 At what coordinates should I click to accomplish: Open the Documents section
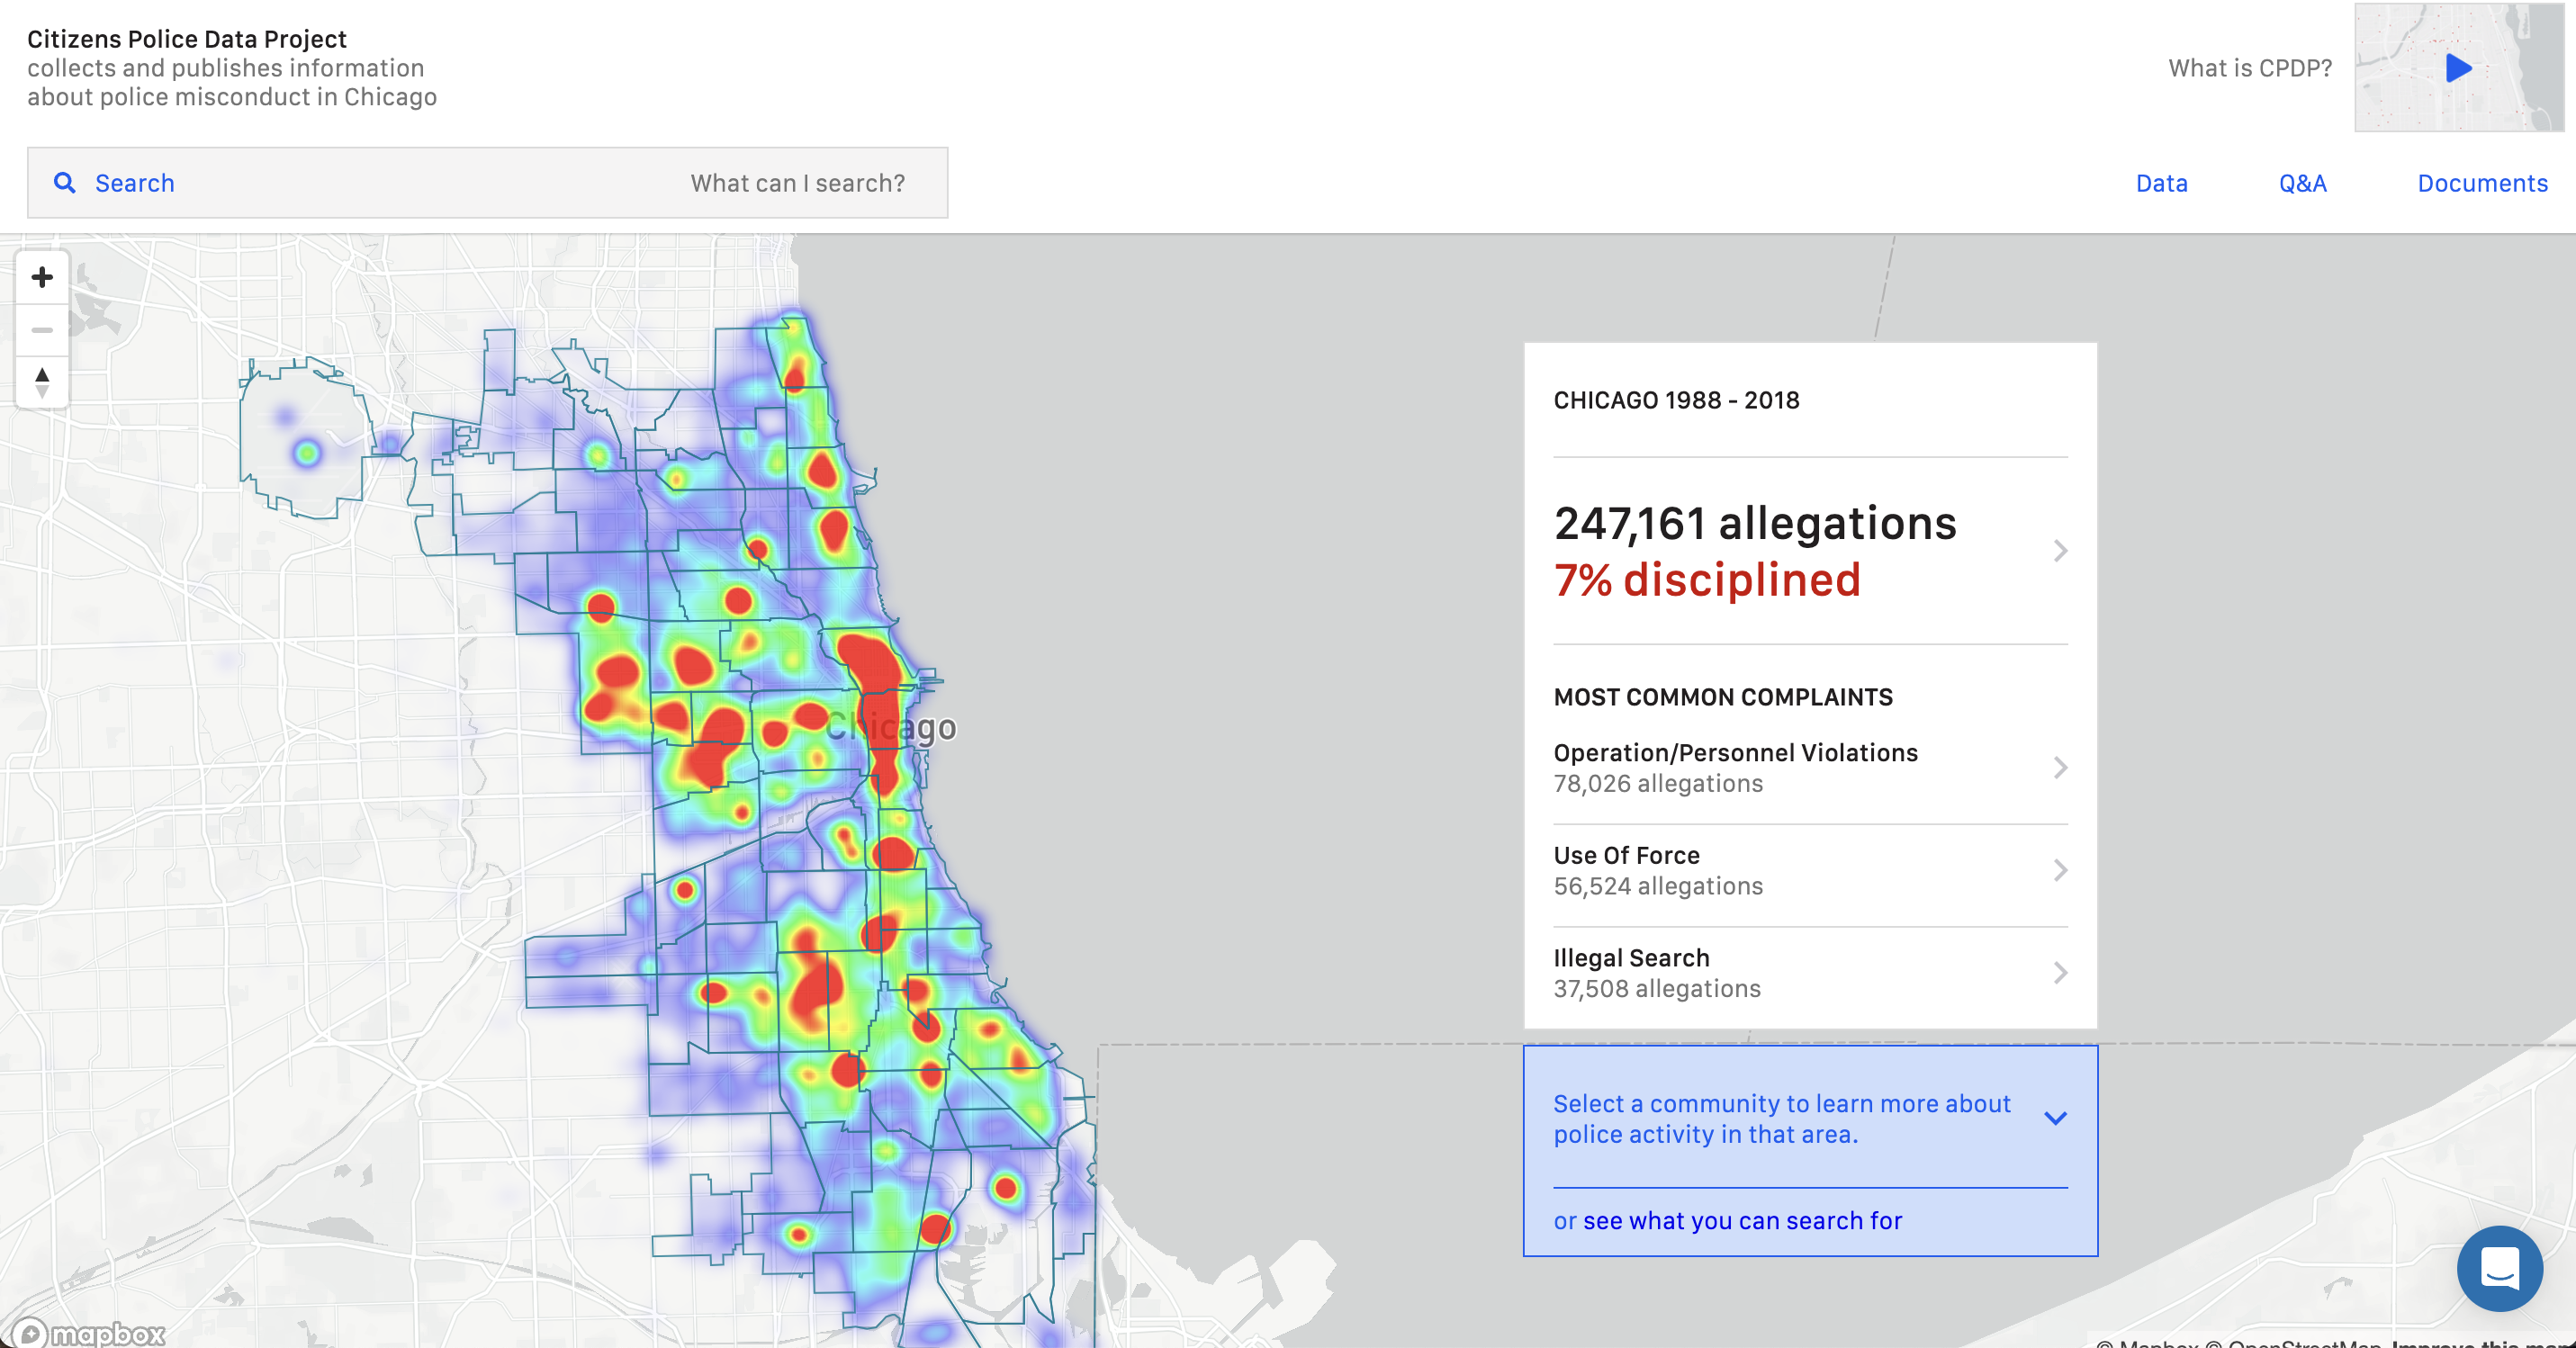[2482, 184]
